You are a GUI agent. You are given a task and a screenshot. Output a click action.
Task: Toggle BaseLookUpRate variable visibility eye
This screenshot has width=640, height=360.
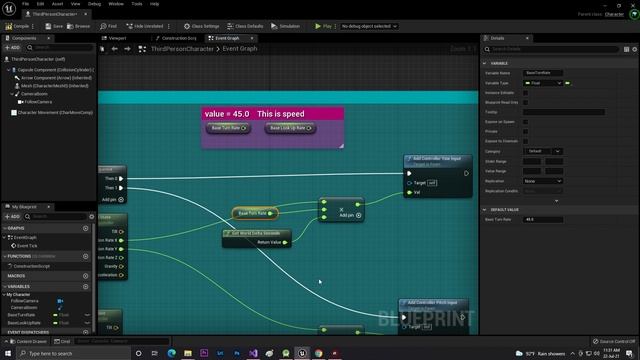point(87,323)
